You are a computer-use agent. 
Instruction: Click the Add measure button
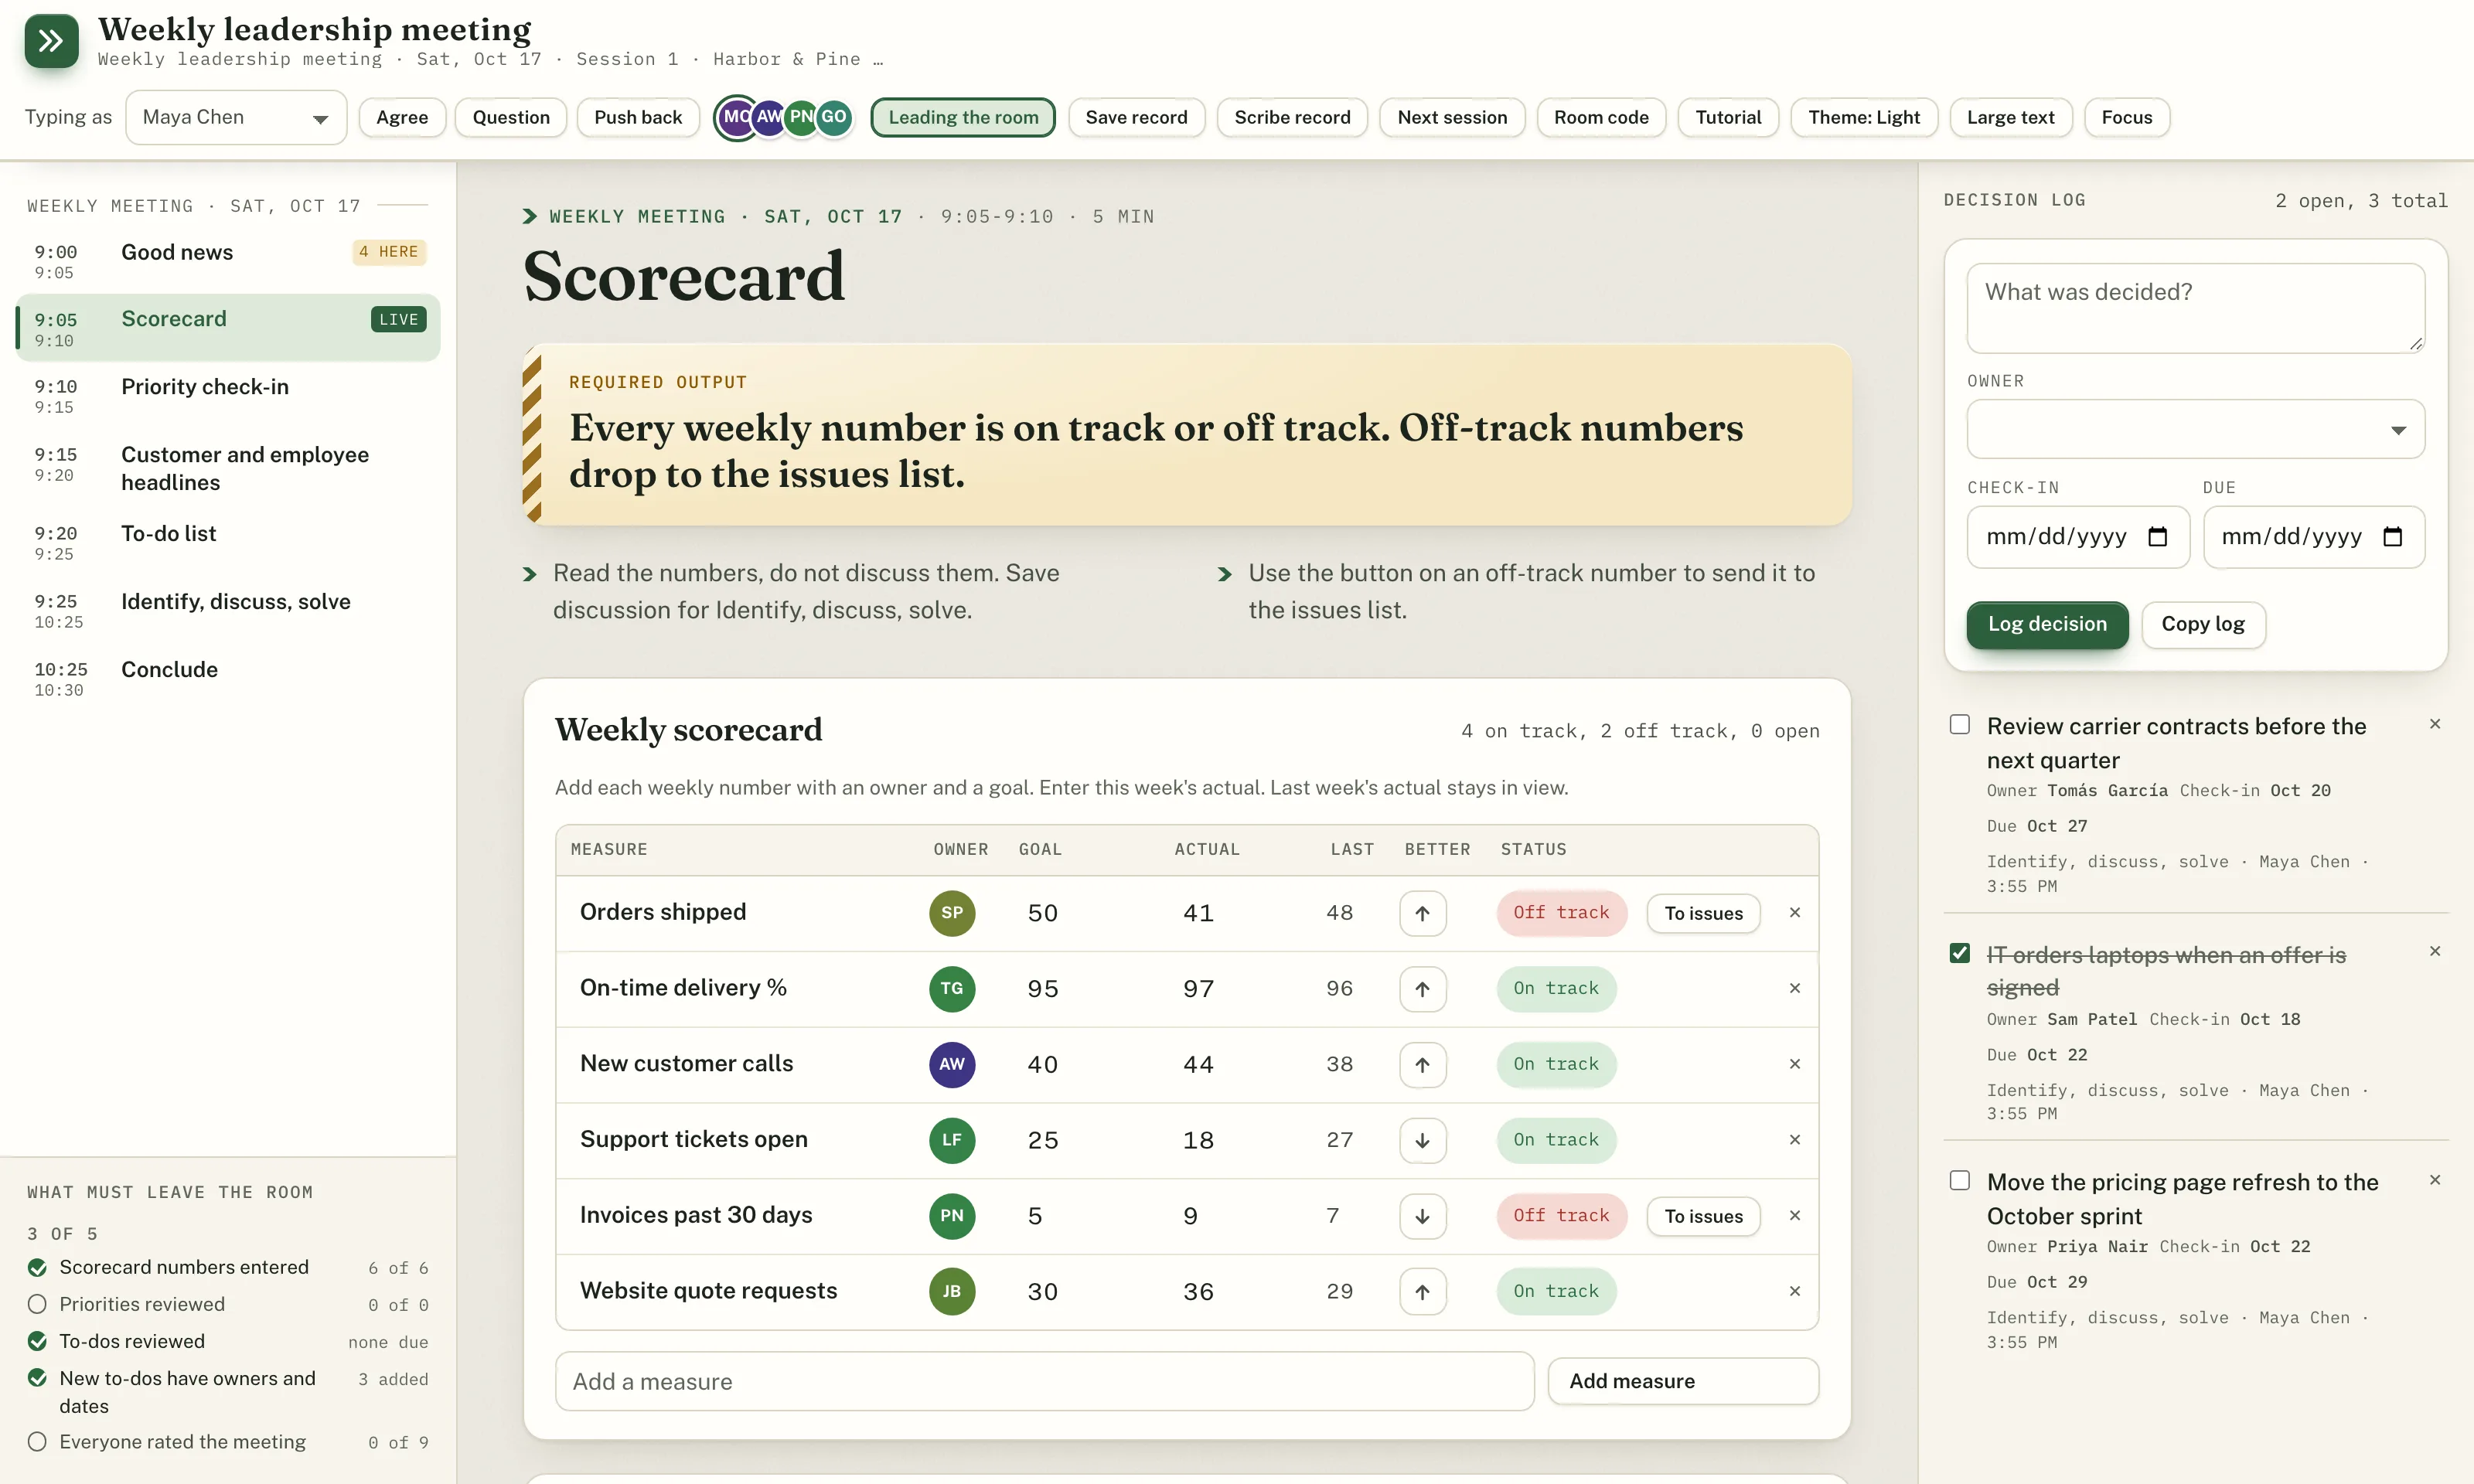coord(1683,1381)
